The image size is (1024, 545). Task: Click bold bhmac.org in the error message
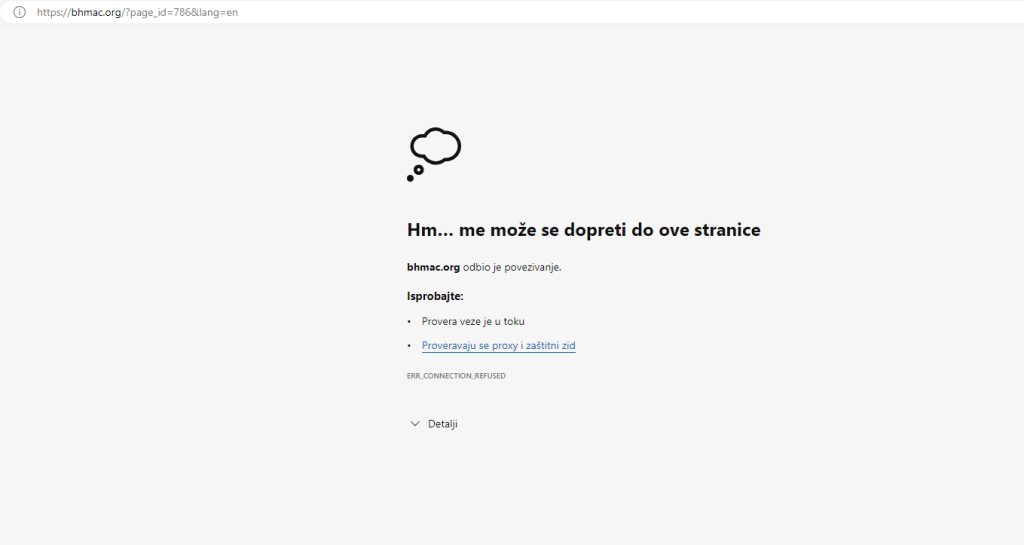pos(433,267)
